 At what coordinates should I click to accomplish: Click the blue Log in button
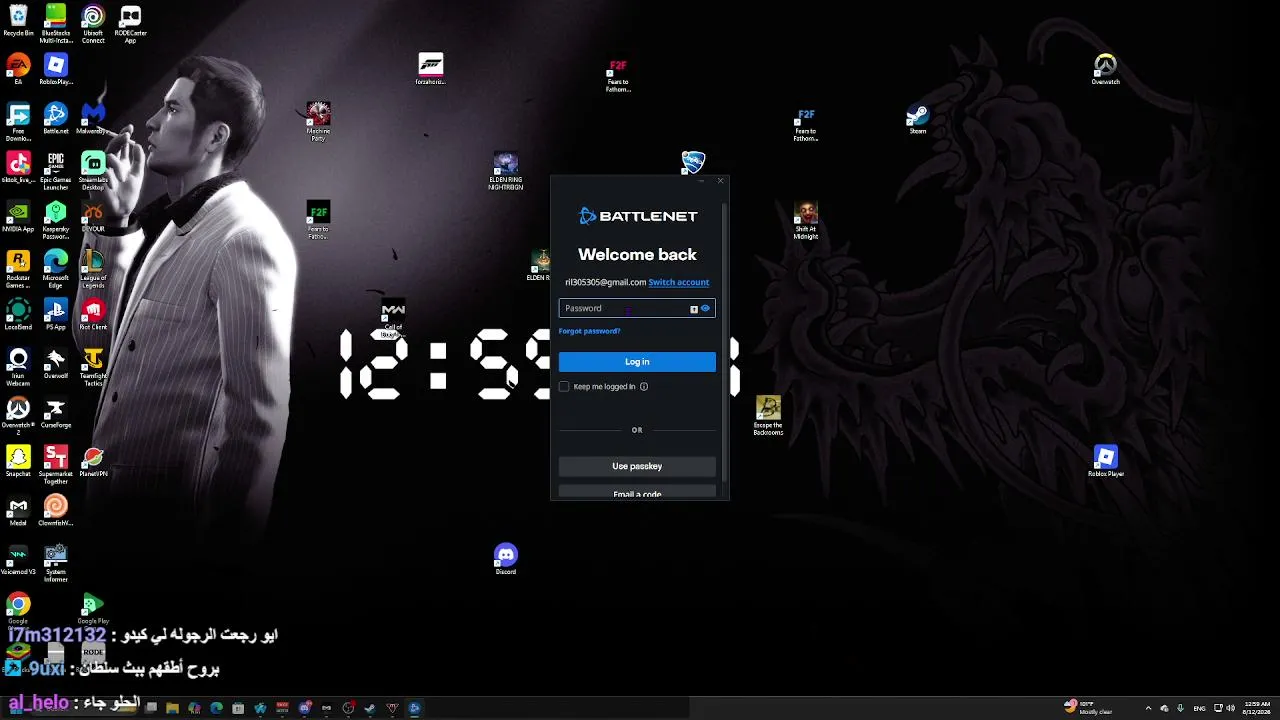(637, 362)
